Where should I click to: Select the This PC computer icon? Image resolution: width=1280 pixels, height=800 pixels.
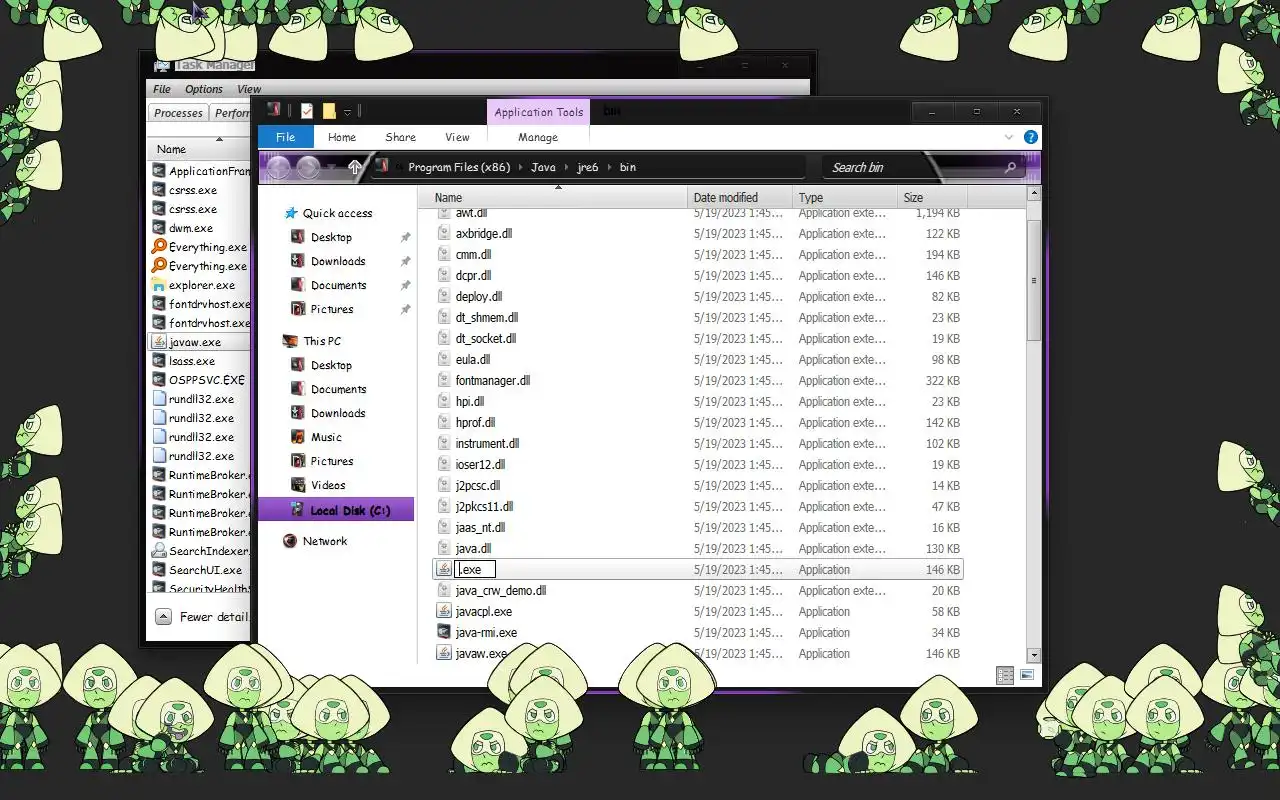point(290,341)
